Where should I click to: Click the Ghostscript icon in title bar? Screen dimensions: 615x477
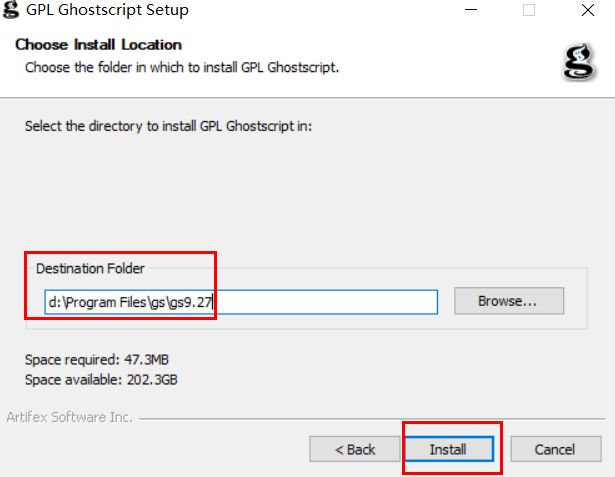click(11, 11)
